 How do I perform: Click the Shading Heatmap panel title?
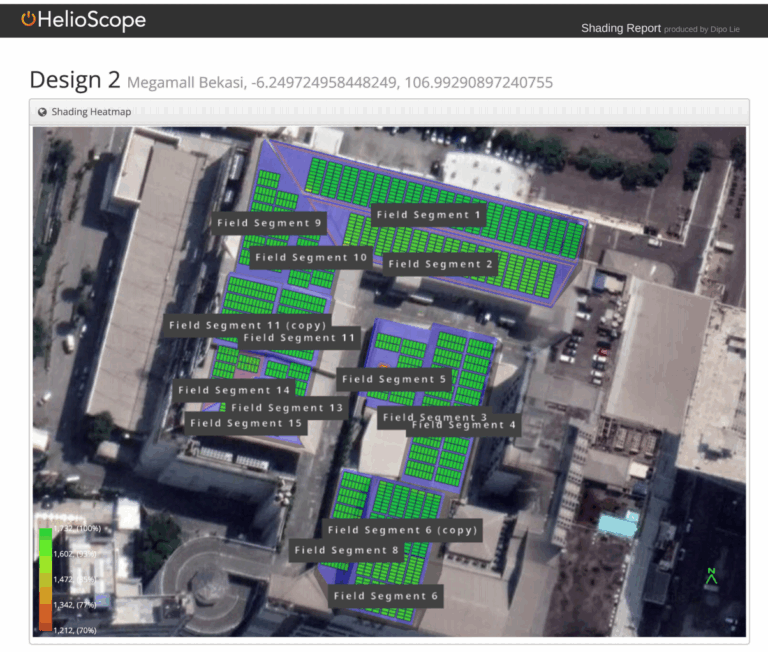pyautogui.click(x=91, y=112)
